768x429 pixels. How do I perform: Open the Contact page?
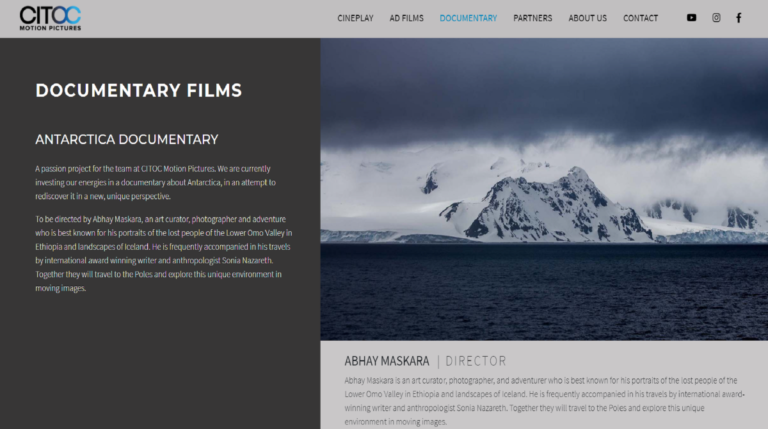tap(640, 18)
